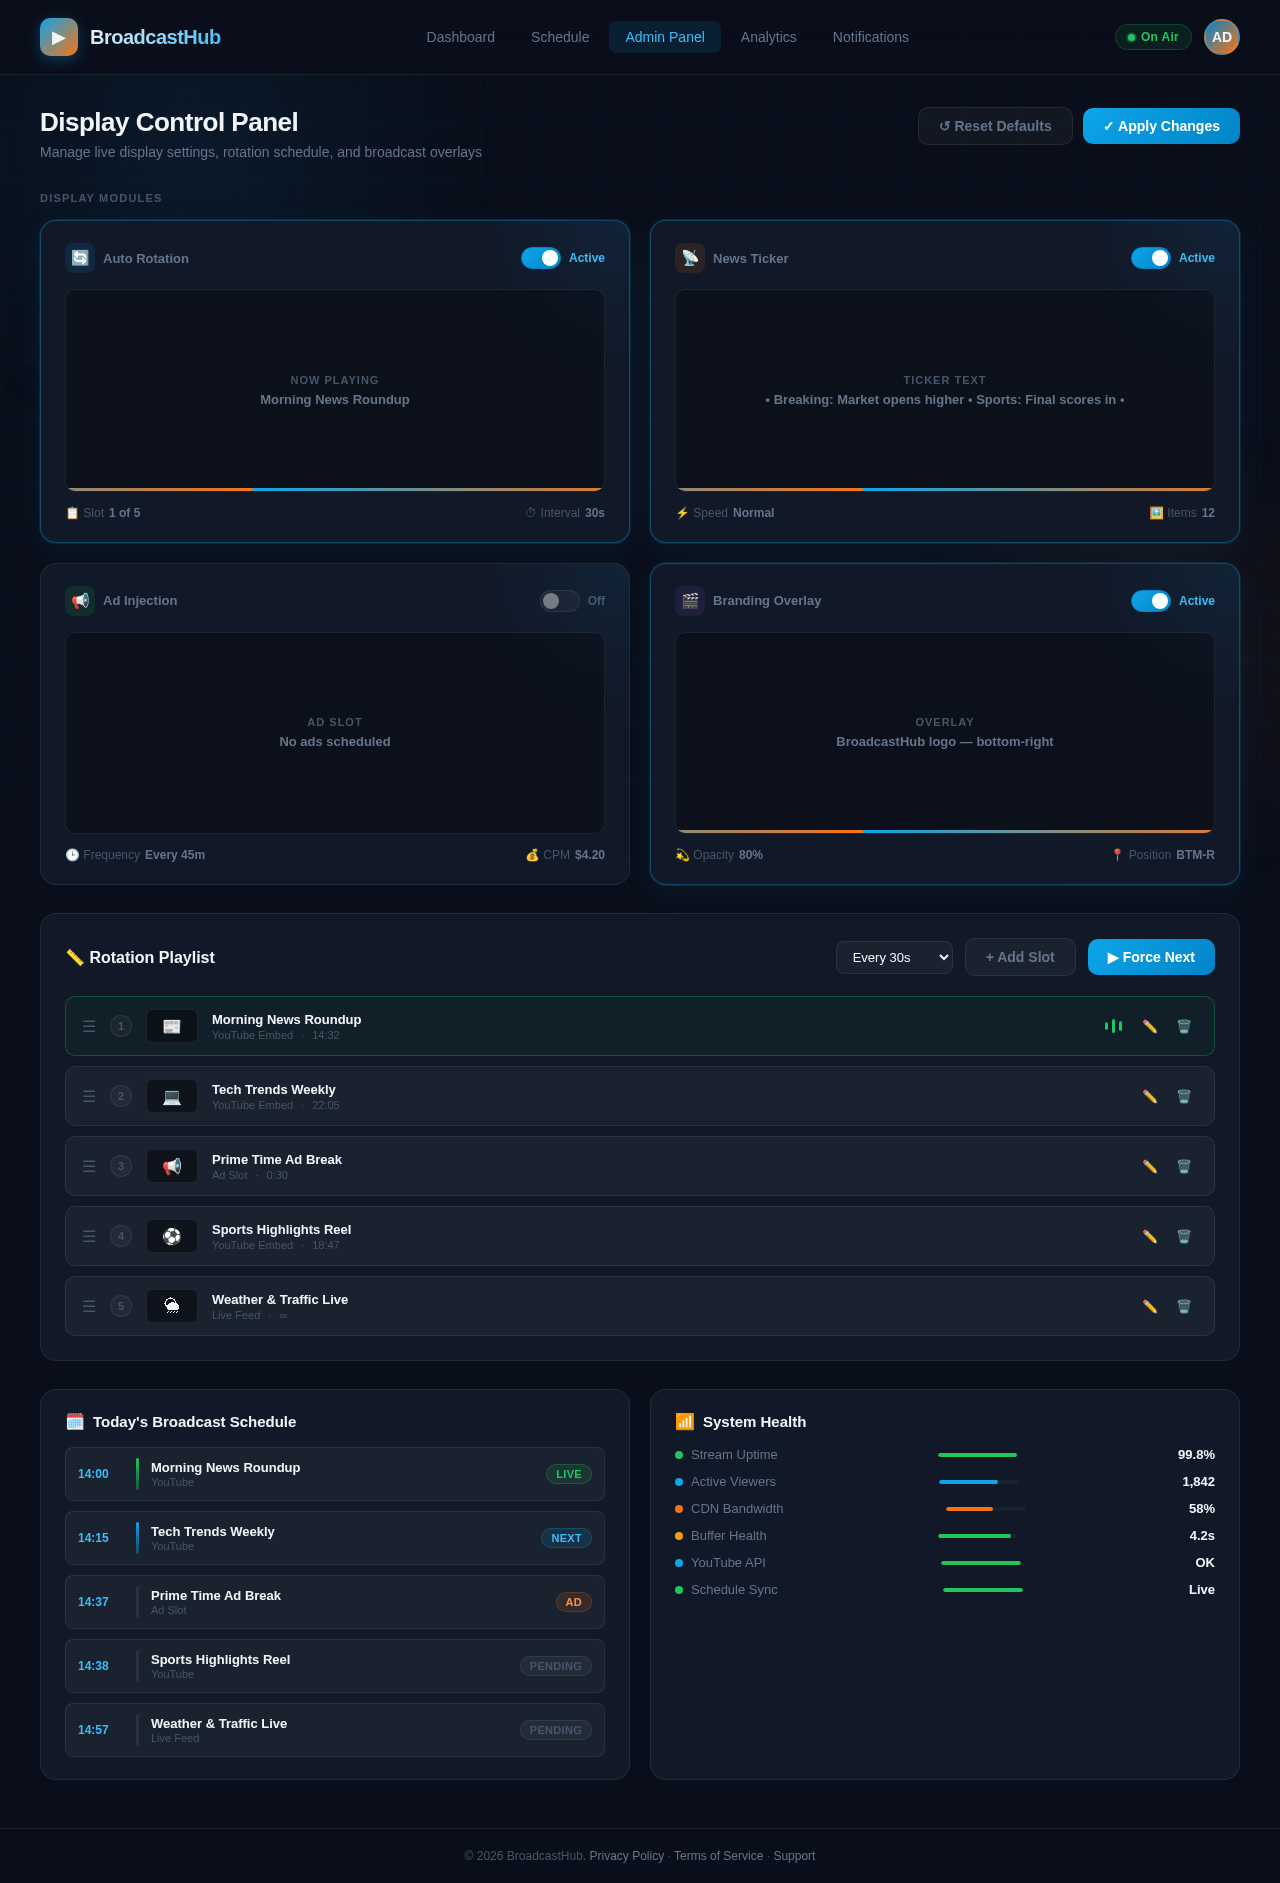The height and width of the screenshot is (1883, 1280).
Task: Click the Add Slot button
Action: pos(1020,957)
